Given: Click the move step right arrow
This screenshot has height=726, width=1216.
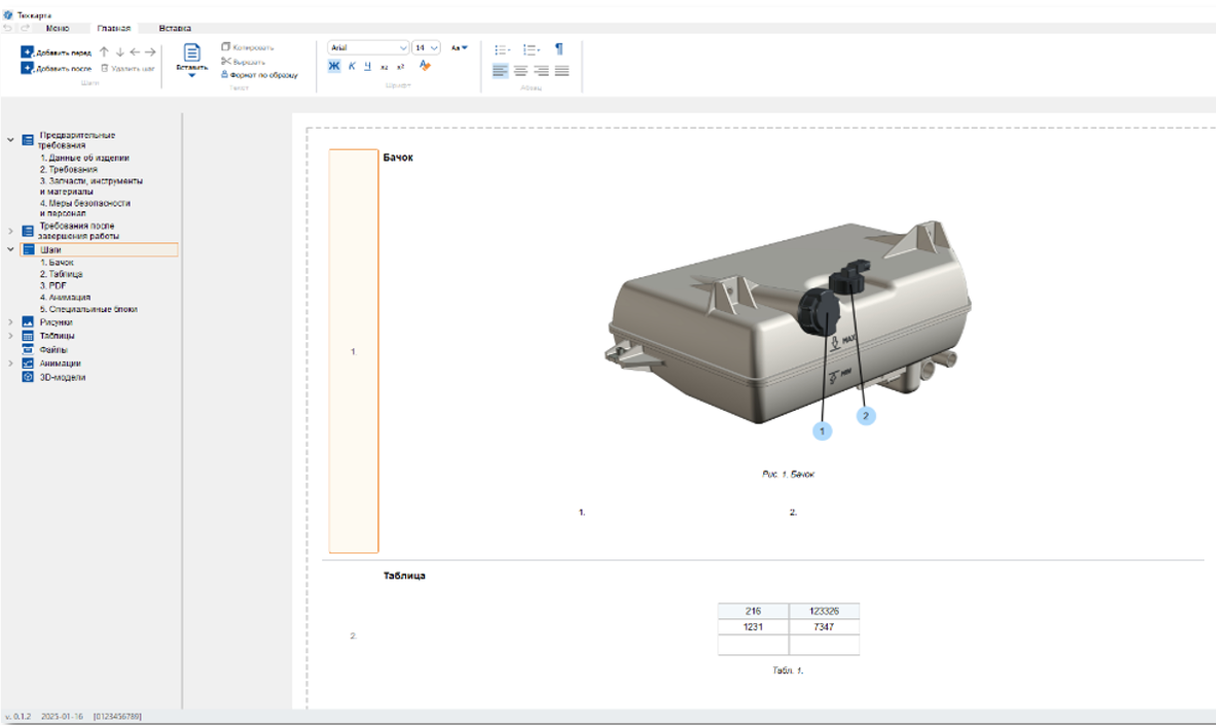Looking at the screenshot, I should coord(150,51).
